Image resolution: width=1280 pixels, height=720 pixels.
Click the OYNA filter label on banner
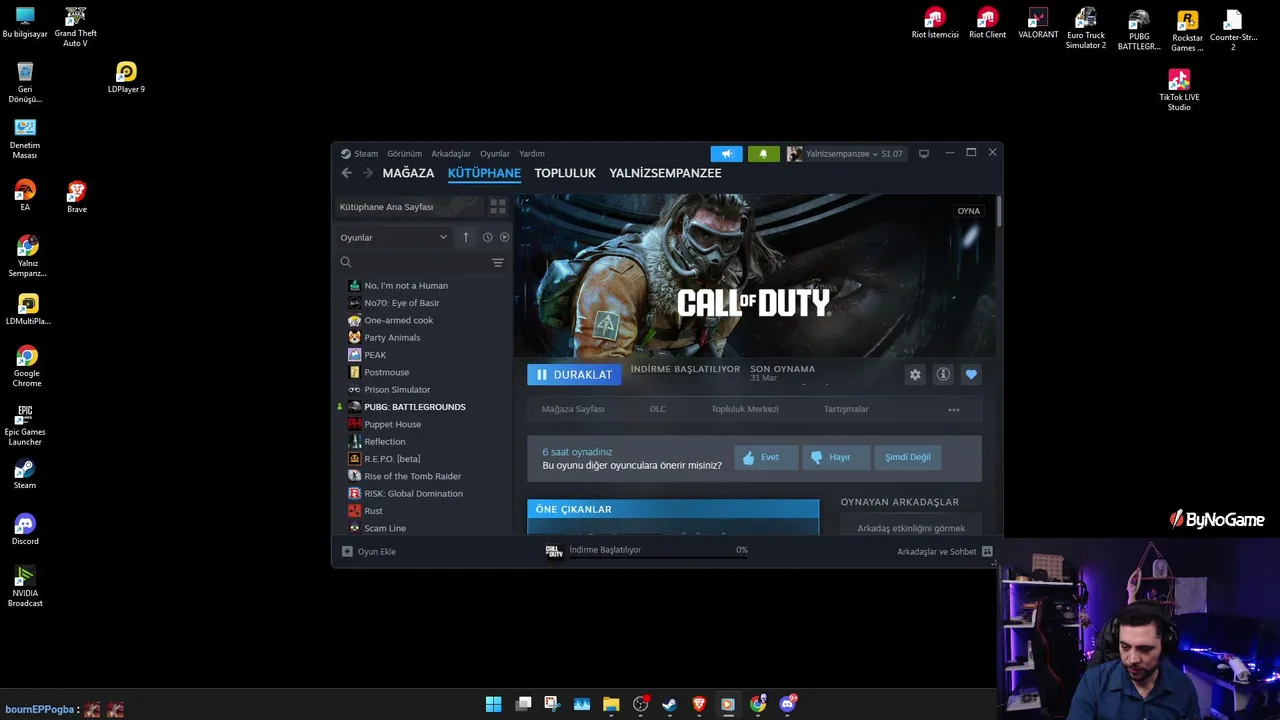pyautogui.click(x=968, y=211)
